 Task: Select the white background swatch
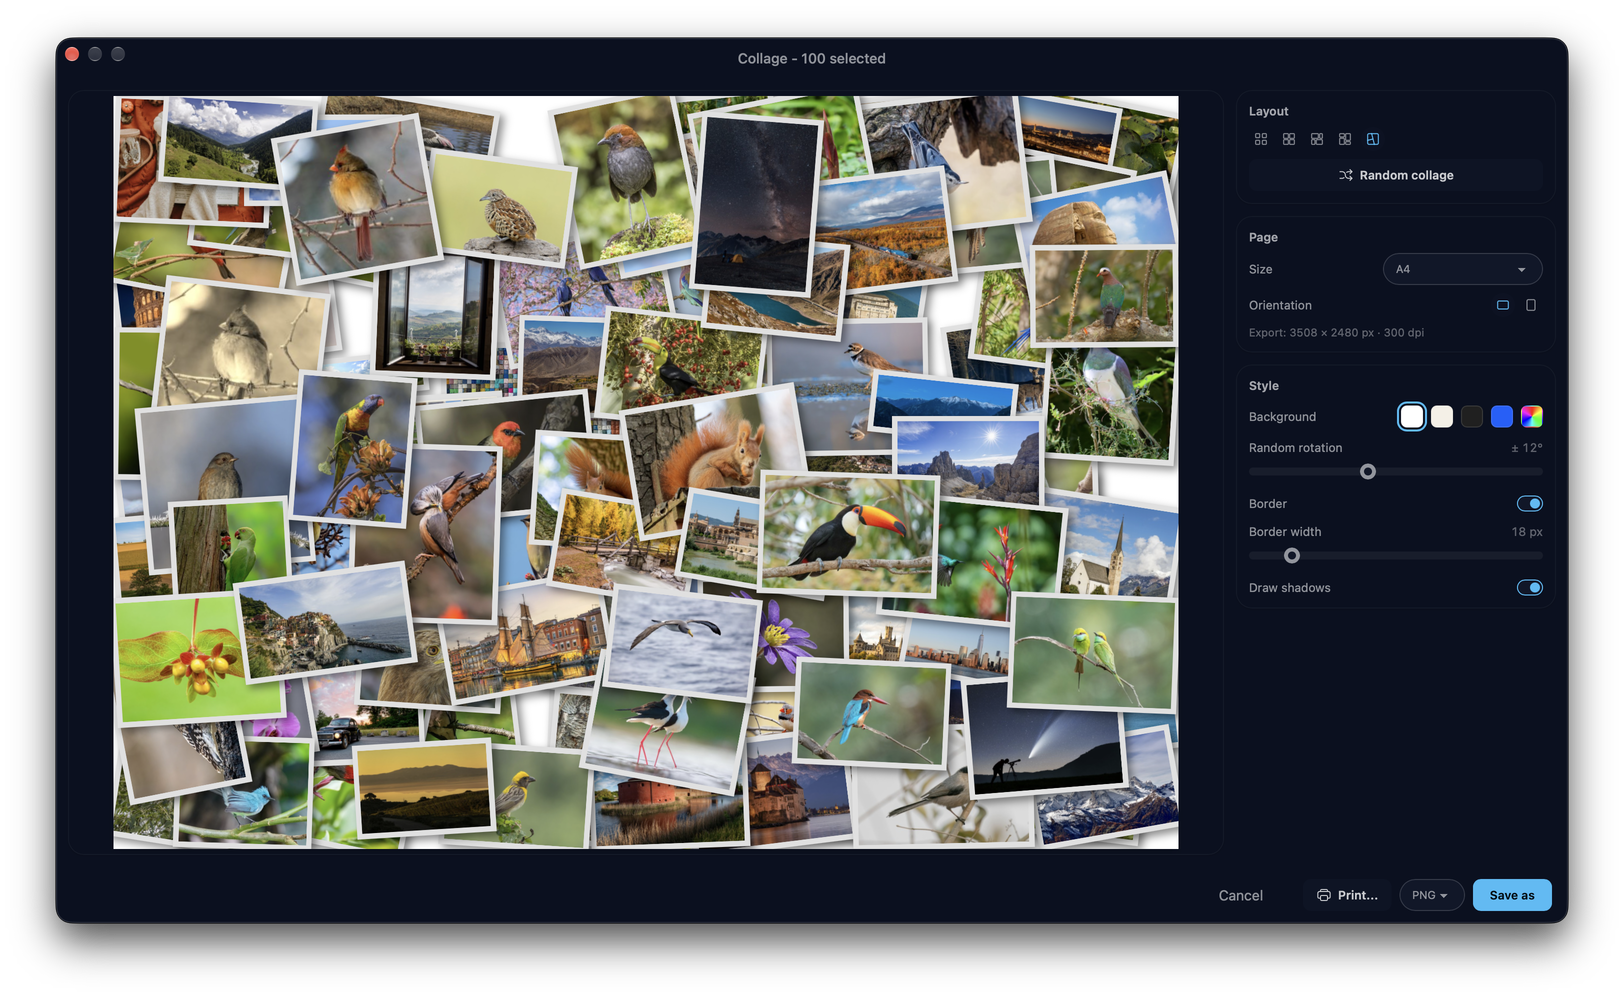1412,416
